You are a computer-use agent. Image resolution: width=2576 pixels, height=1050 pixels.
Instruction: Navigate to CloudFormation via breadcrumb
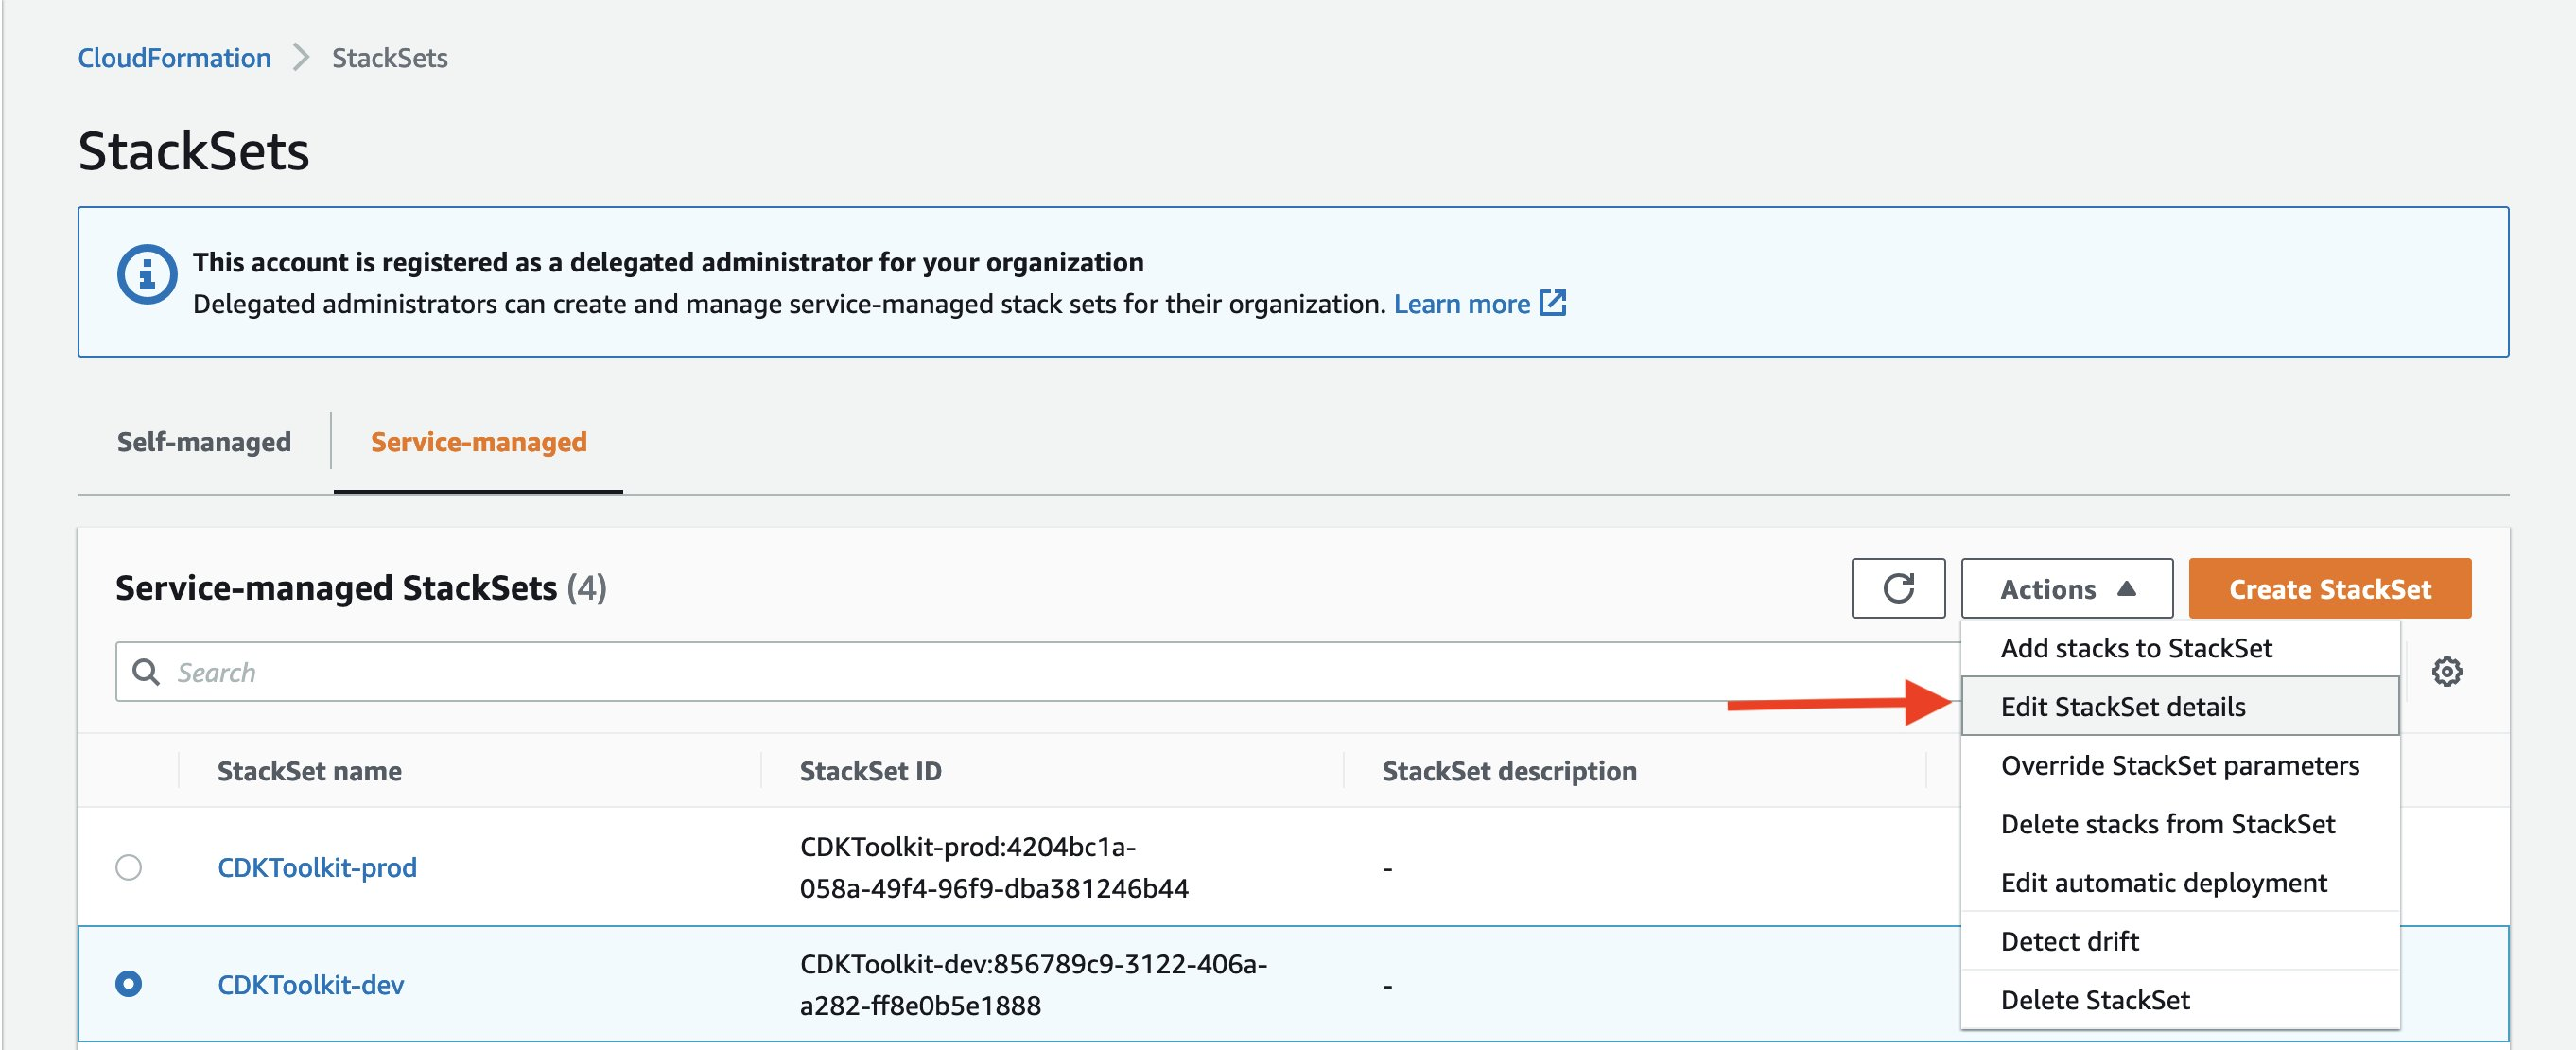(174, 57)
